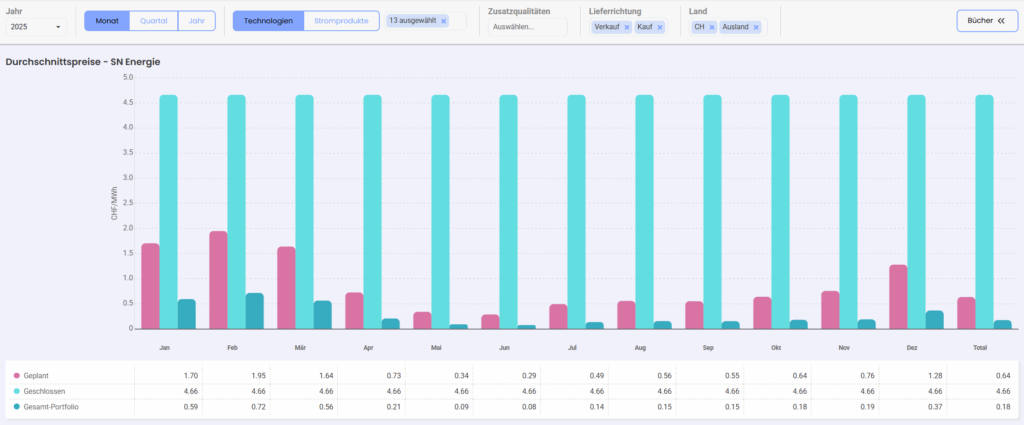Click the teal Gesamt-Portfolio bar for Mär
The image size is (1024, 425).
(x=323, y=315)
